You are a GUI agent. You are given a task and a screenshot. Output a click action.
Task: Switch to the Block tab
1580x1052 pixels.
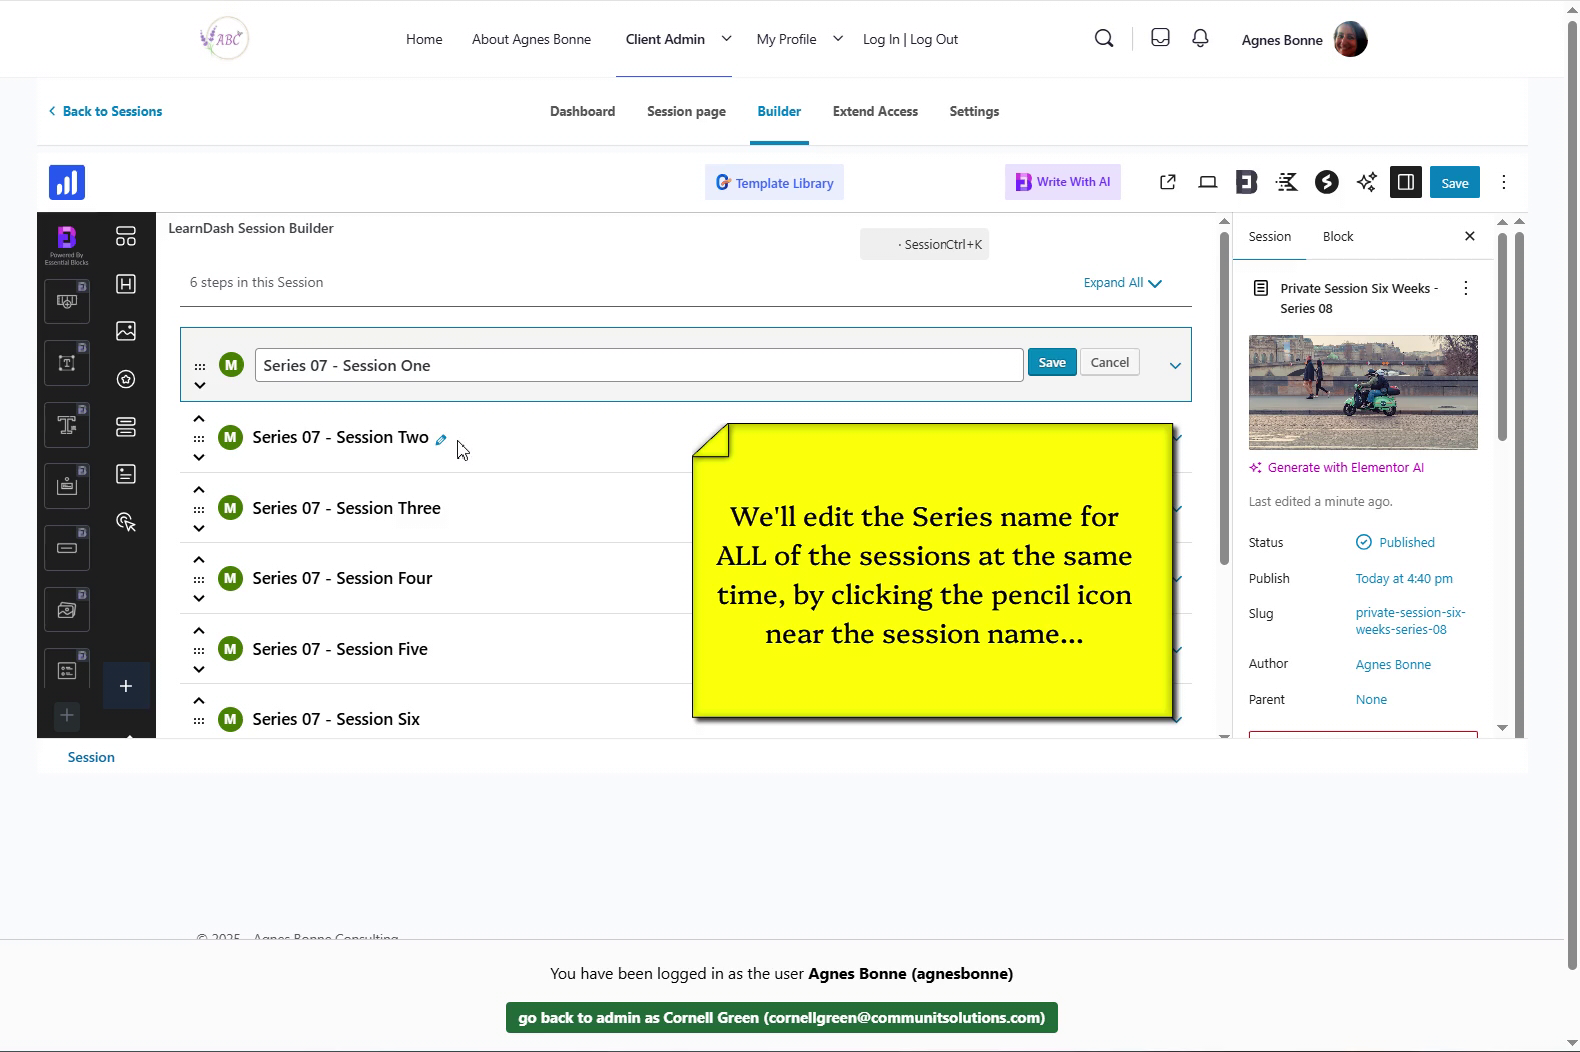[x=1337, y=237]
